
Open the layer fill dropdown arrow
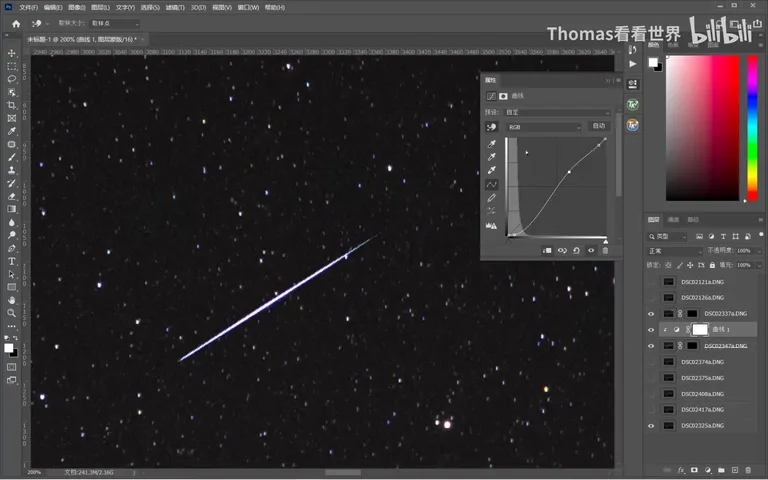click(760, 265)
